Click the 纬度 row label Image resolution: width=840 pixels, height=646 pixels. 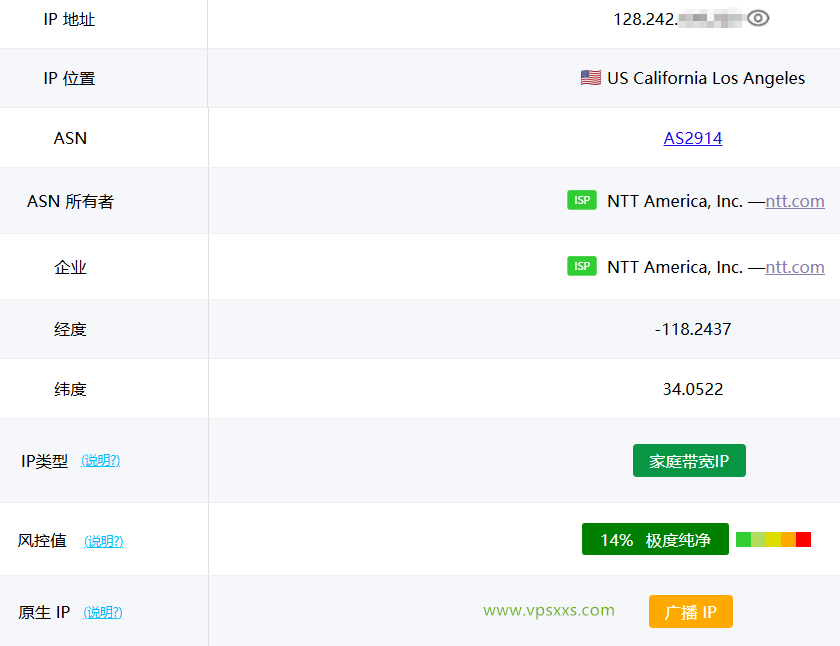(70, 389)
